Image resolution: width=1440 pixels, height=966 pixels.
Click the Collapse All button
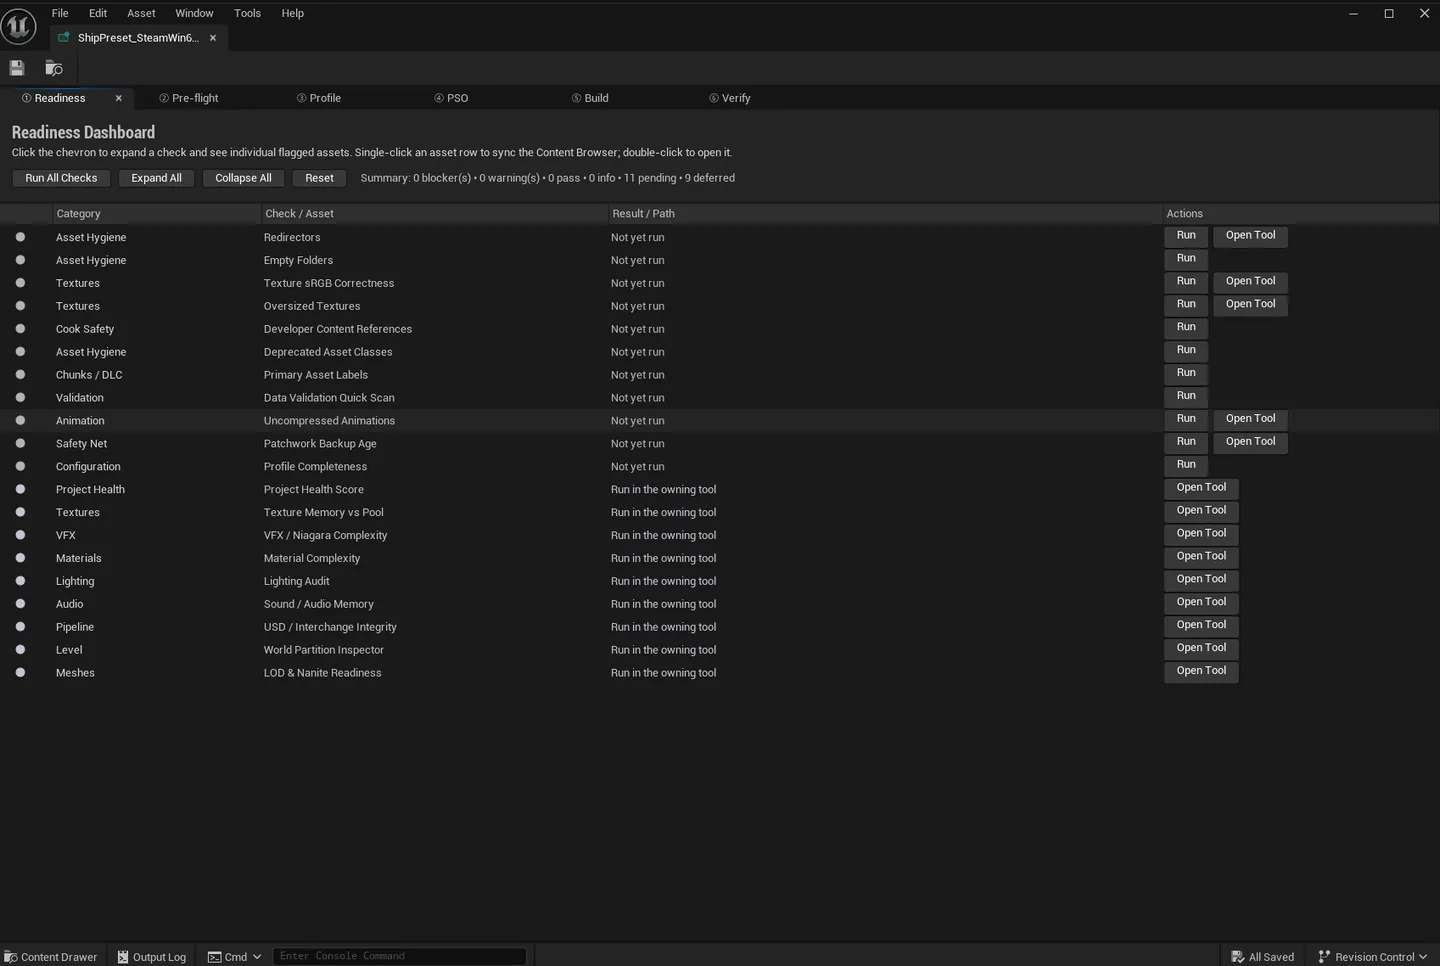[x=243, y=178]
